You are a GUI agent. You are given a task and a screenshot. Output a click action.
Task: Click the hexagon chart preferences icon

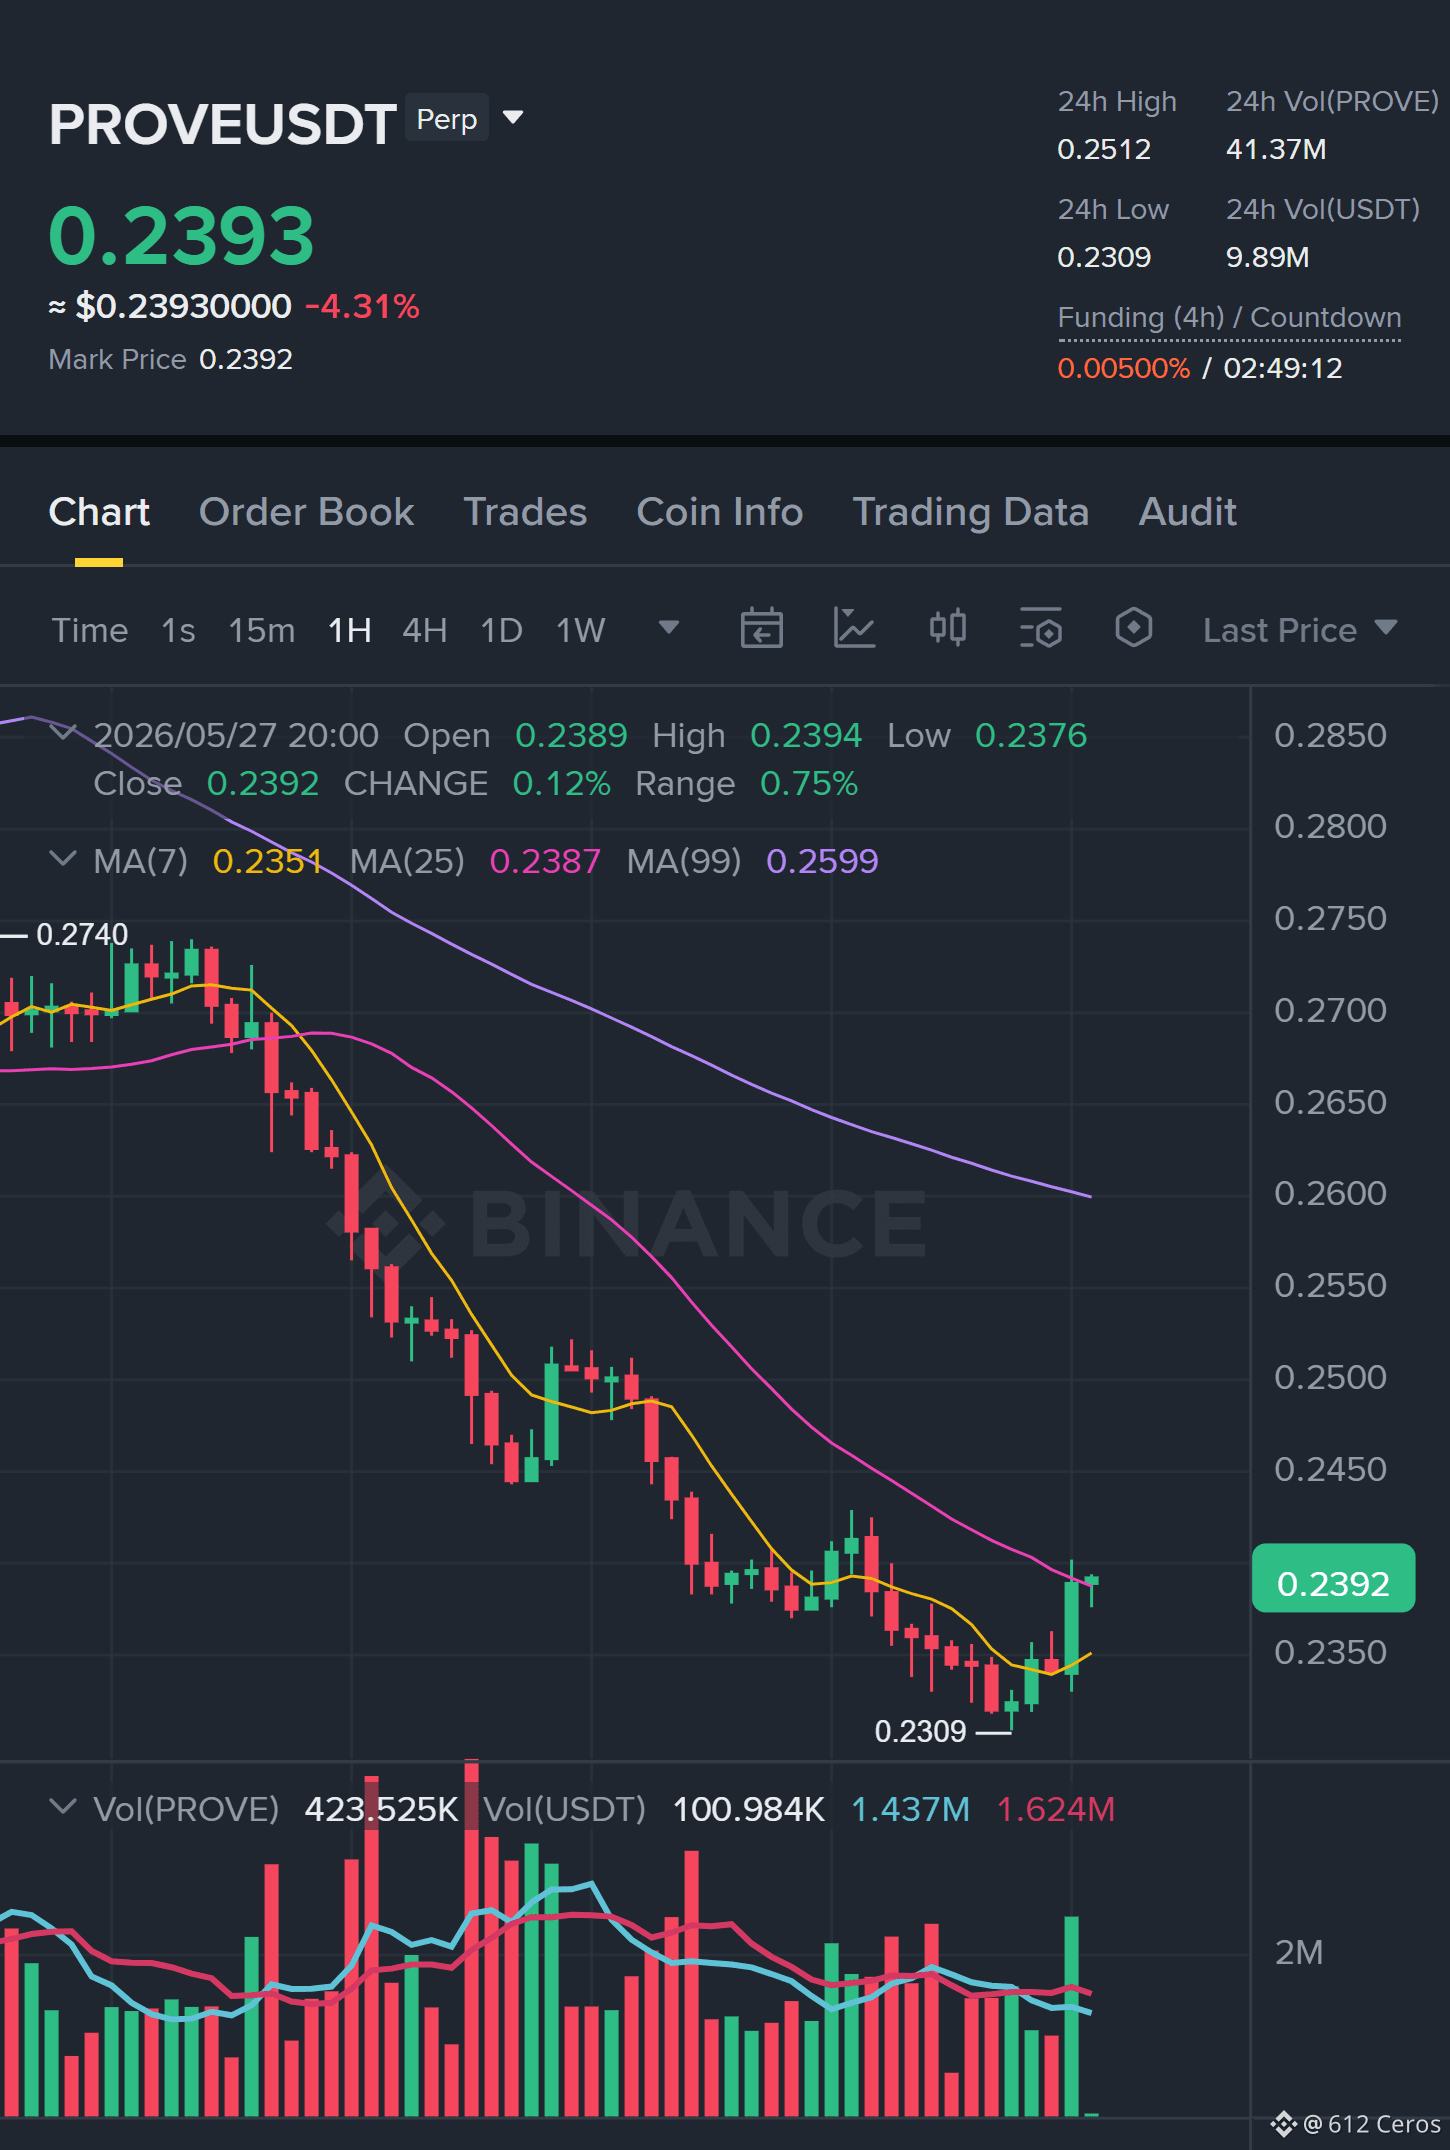tap(1133, 628)
